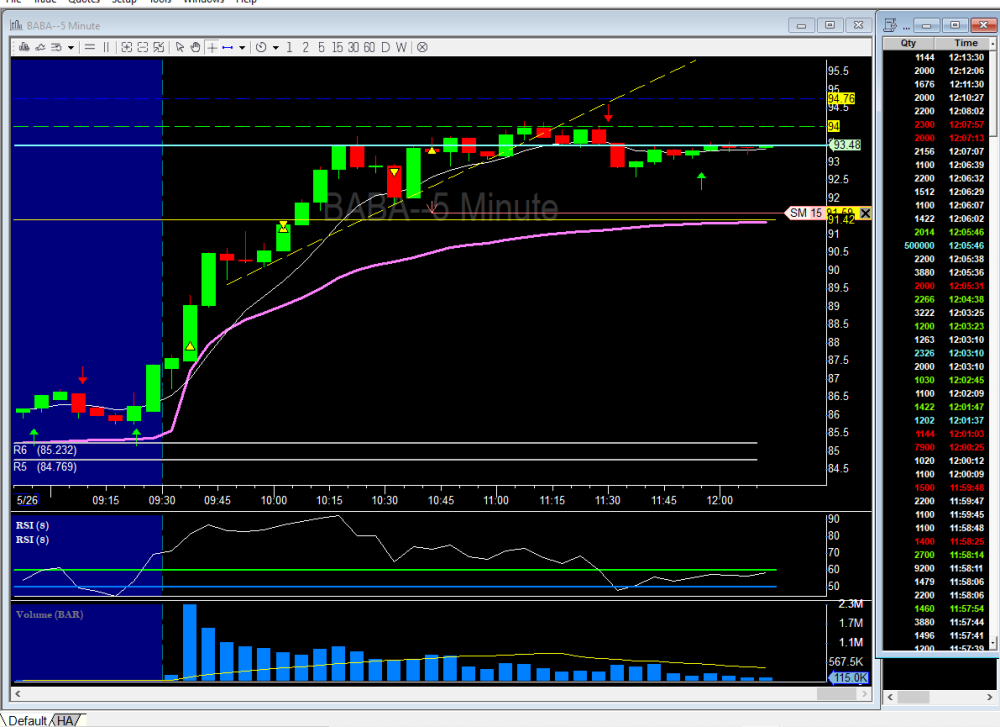Viewport: 1000px width, 727px height.
Task: Switch chart to Daily (D) interval
Action: coord(385,47)
